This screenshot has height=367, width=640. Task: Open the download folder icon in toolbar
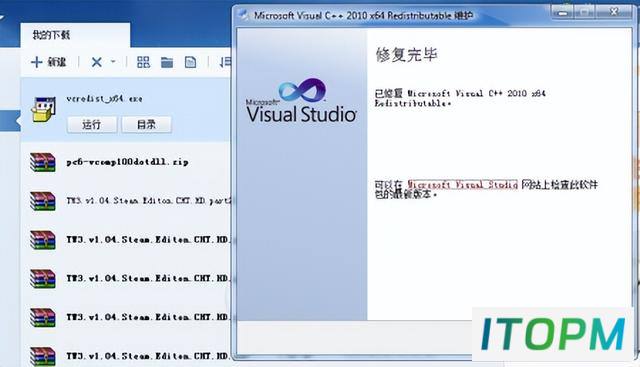click(167, 62)
